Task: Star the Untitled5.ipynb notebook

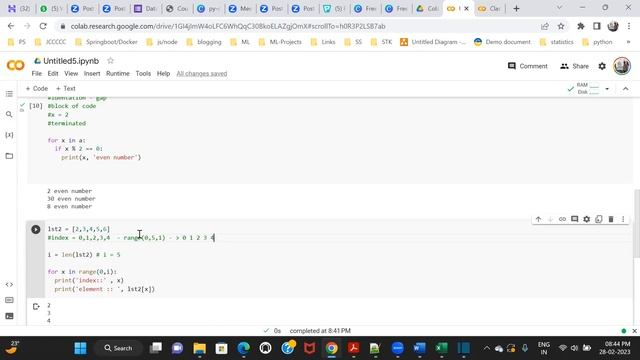Action: pos(110,61)
